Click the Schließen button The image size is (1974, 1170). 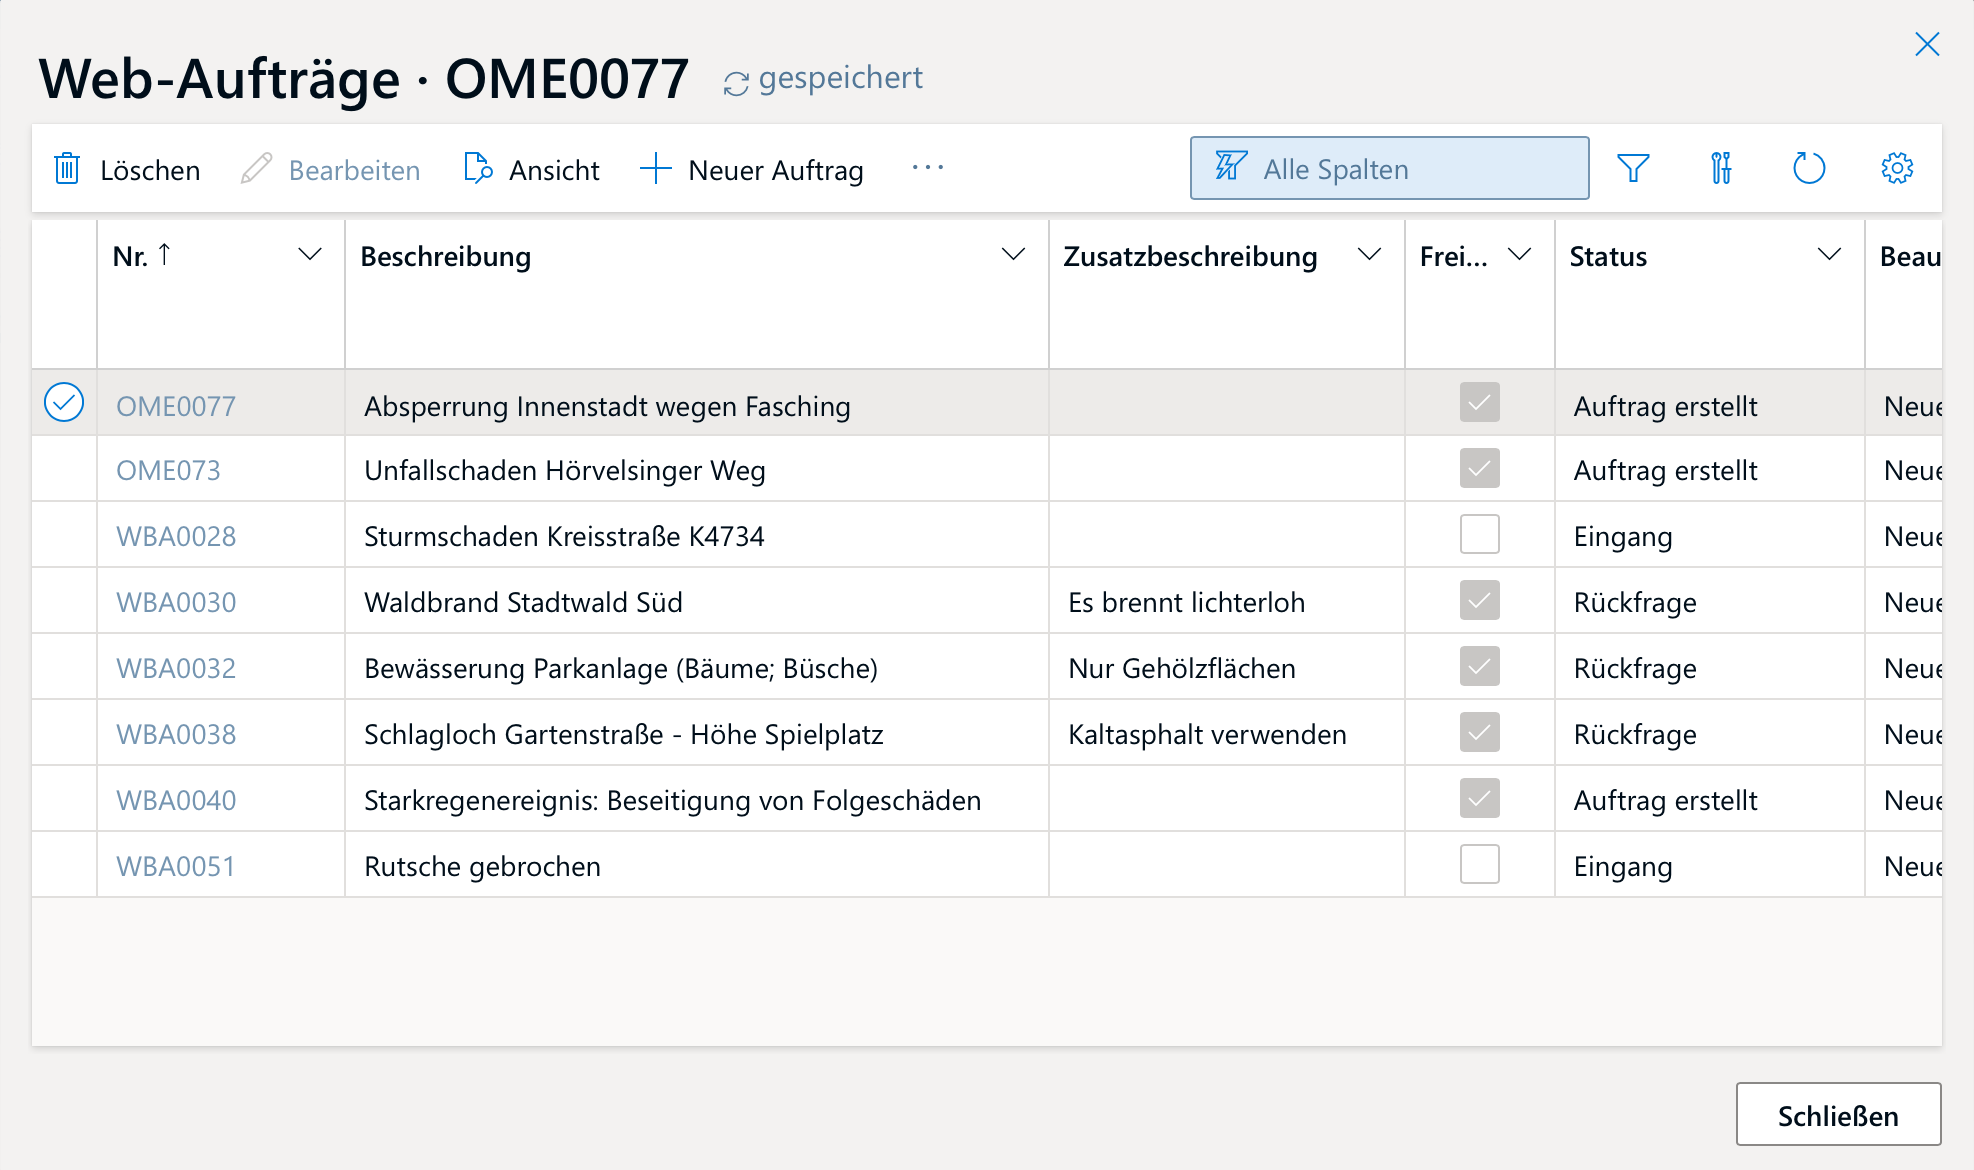coord(1838,1115)
